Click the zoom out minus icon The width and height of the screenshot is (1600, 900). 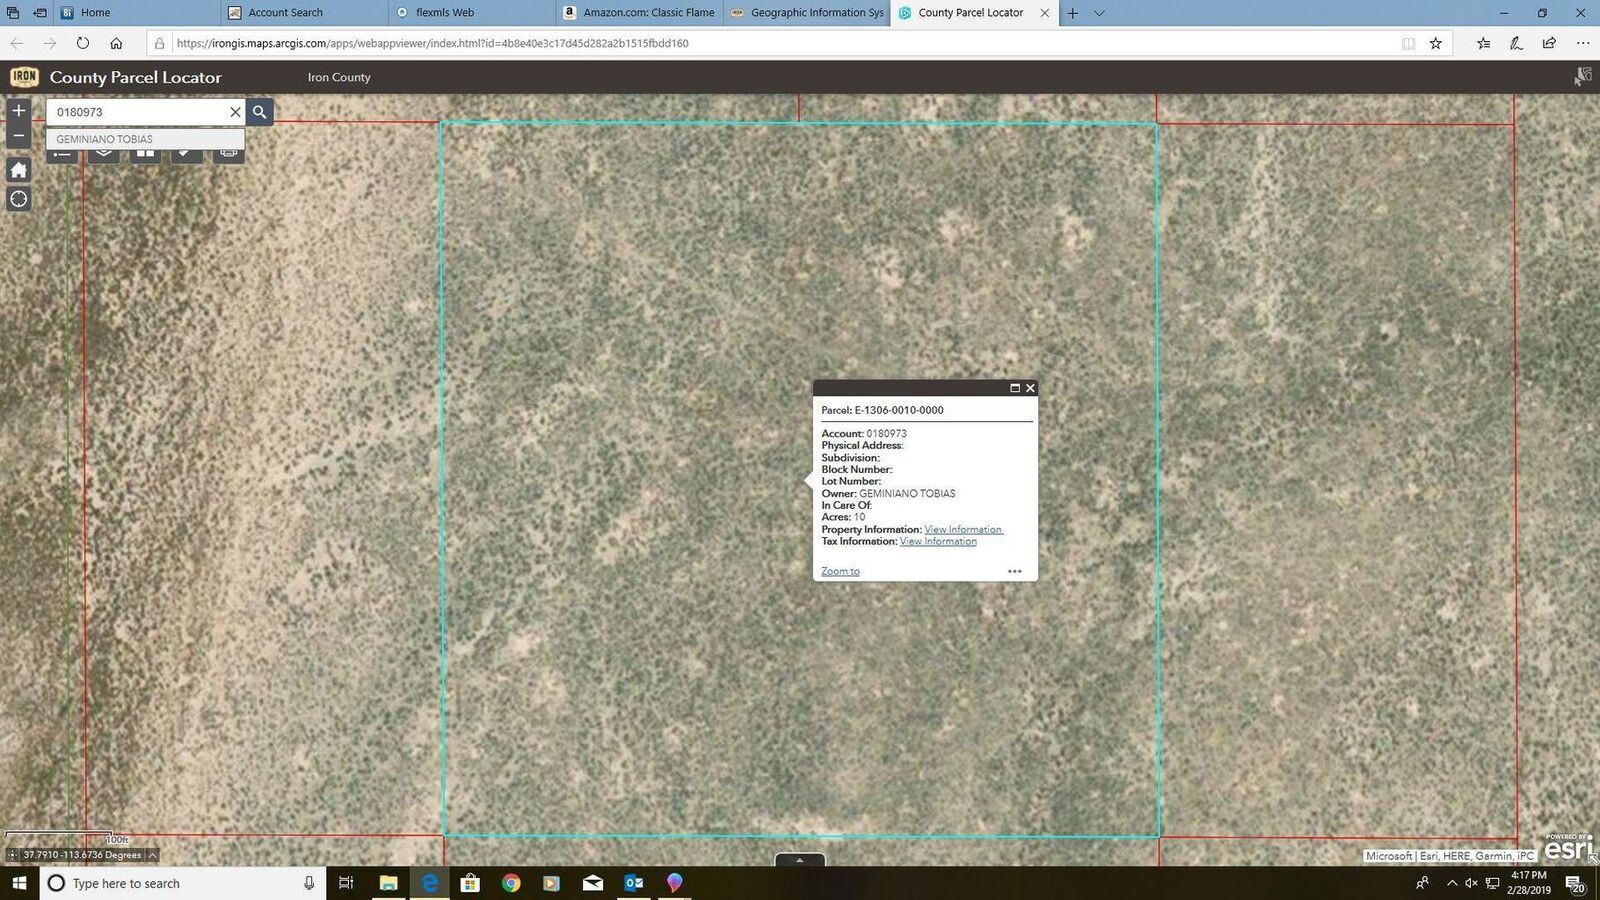[18, 135]
